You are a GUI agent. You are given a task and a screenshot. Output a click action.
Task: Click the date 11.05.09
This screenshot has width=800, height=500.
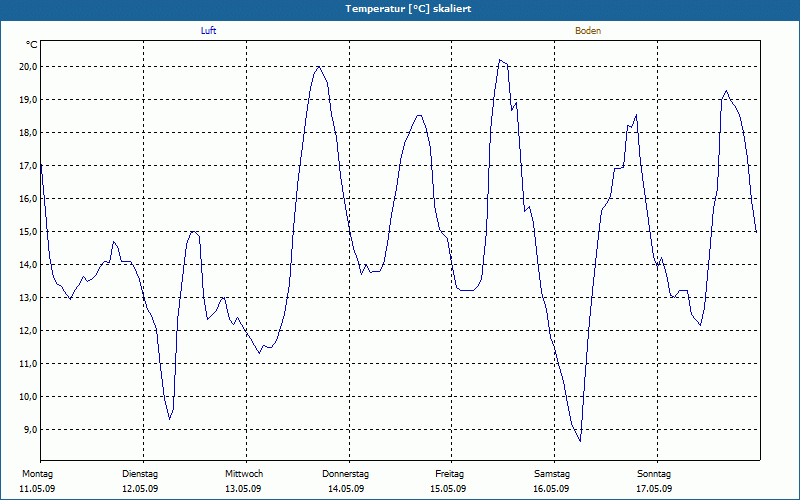click(37, 489)
